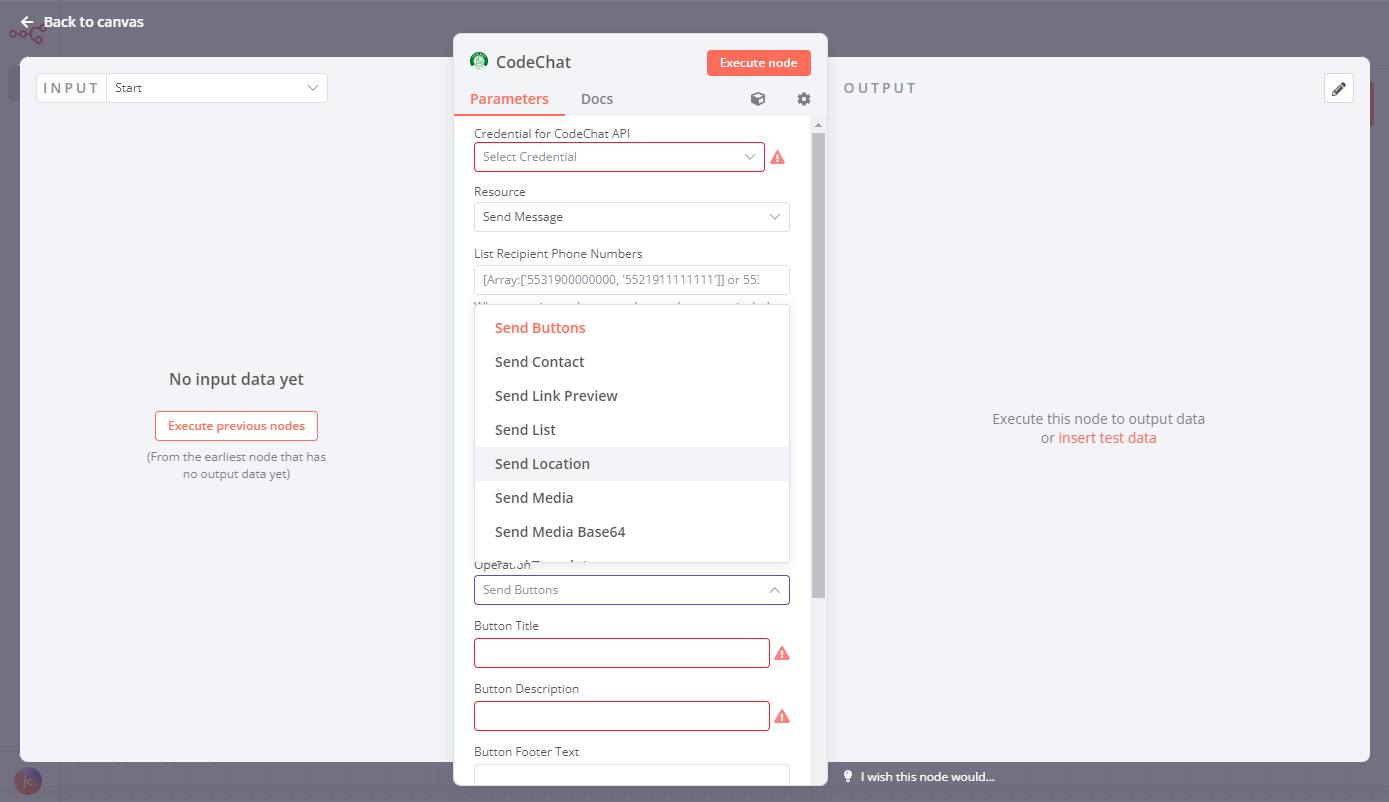Click the CodeChat node logo icon
Screen dimensions: 1389x802
tap(479, 61)
